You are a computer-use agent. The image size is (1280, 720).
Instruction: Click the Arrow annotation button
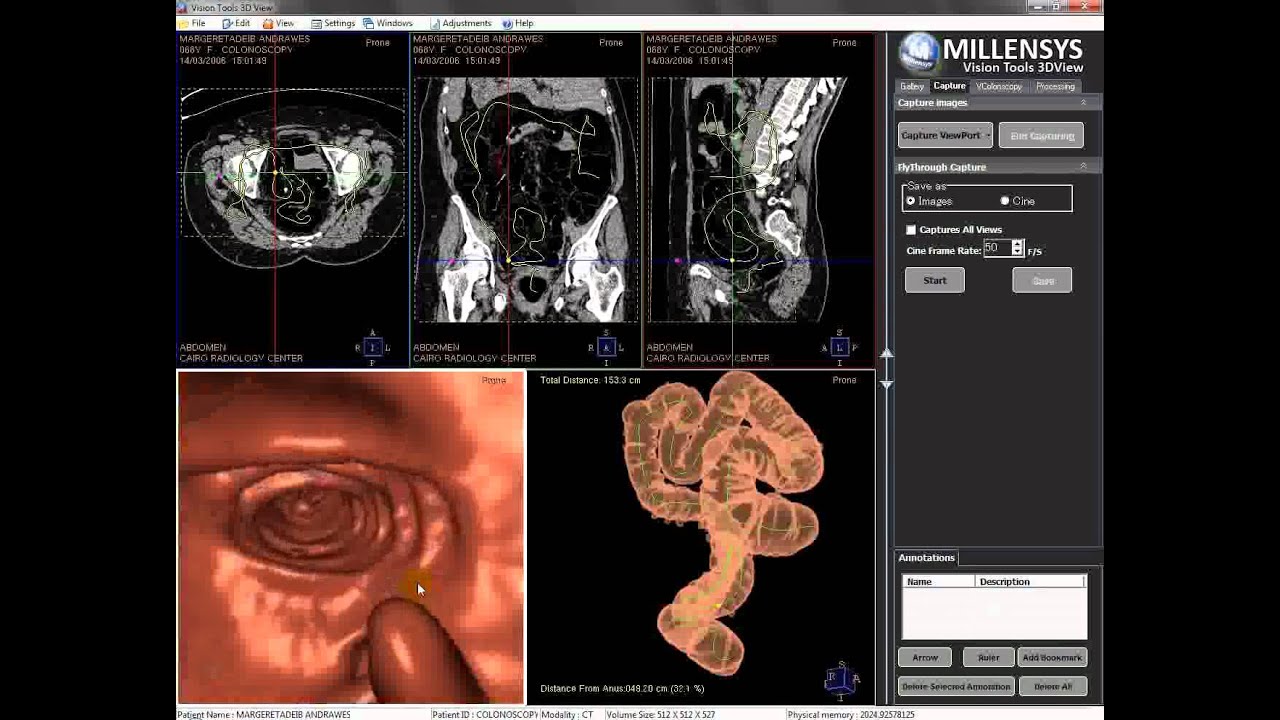point(925,658)
